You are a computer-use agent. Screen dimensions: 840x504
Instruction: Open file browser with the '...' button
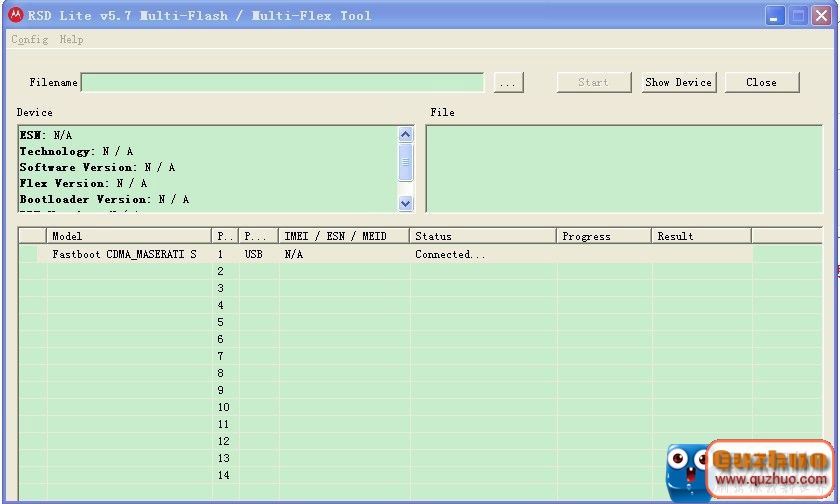coord(508,82)
